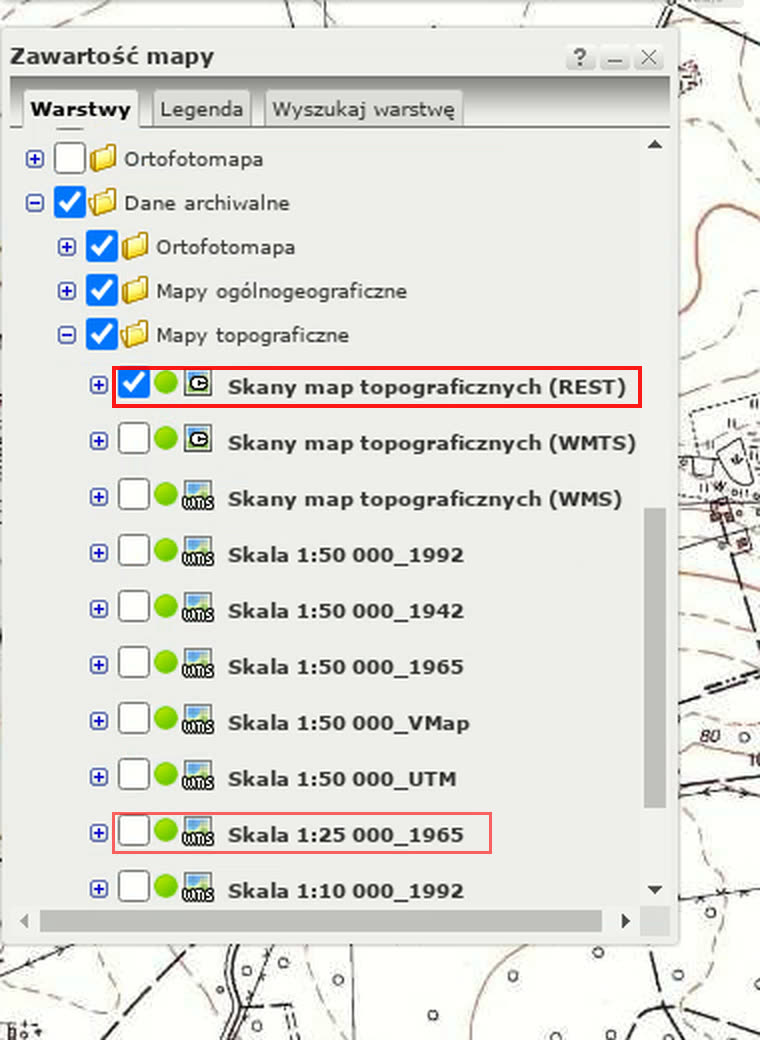Image resolution: width=760 pixels, height=1040 pixels.
Task: Expand Skany map topograficznych (WMTS) layer
Action: (x=99, y=440)
